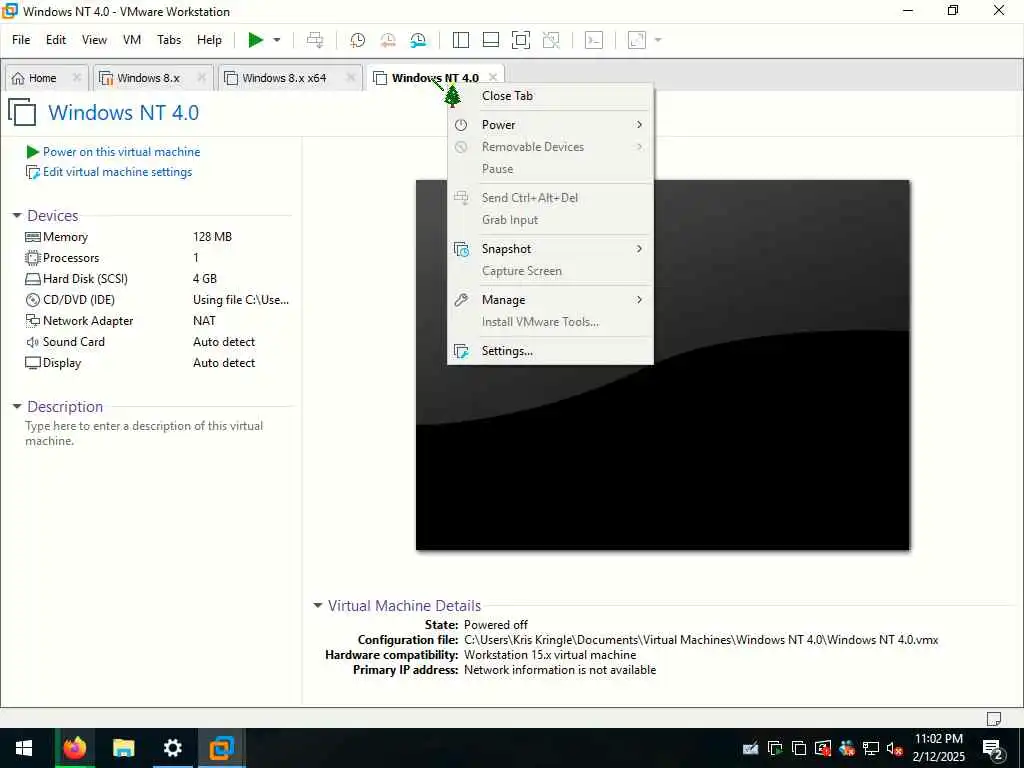Screen dimensions: 1024x768
Task: Expand the Manage submenu in context menu
Action: tap(550, 300)
